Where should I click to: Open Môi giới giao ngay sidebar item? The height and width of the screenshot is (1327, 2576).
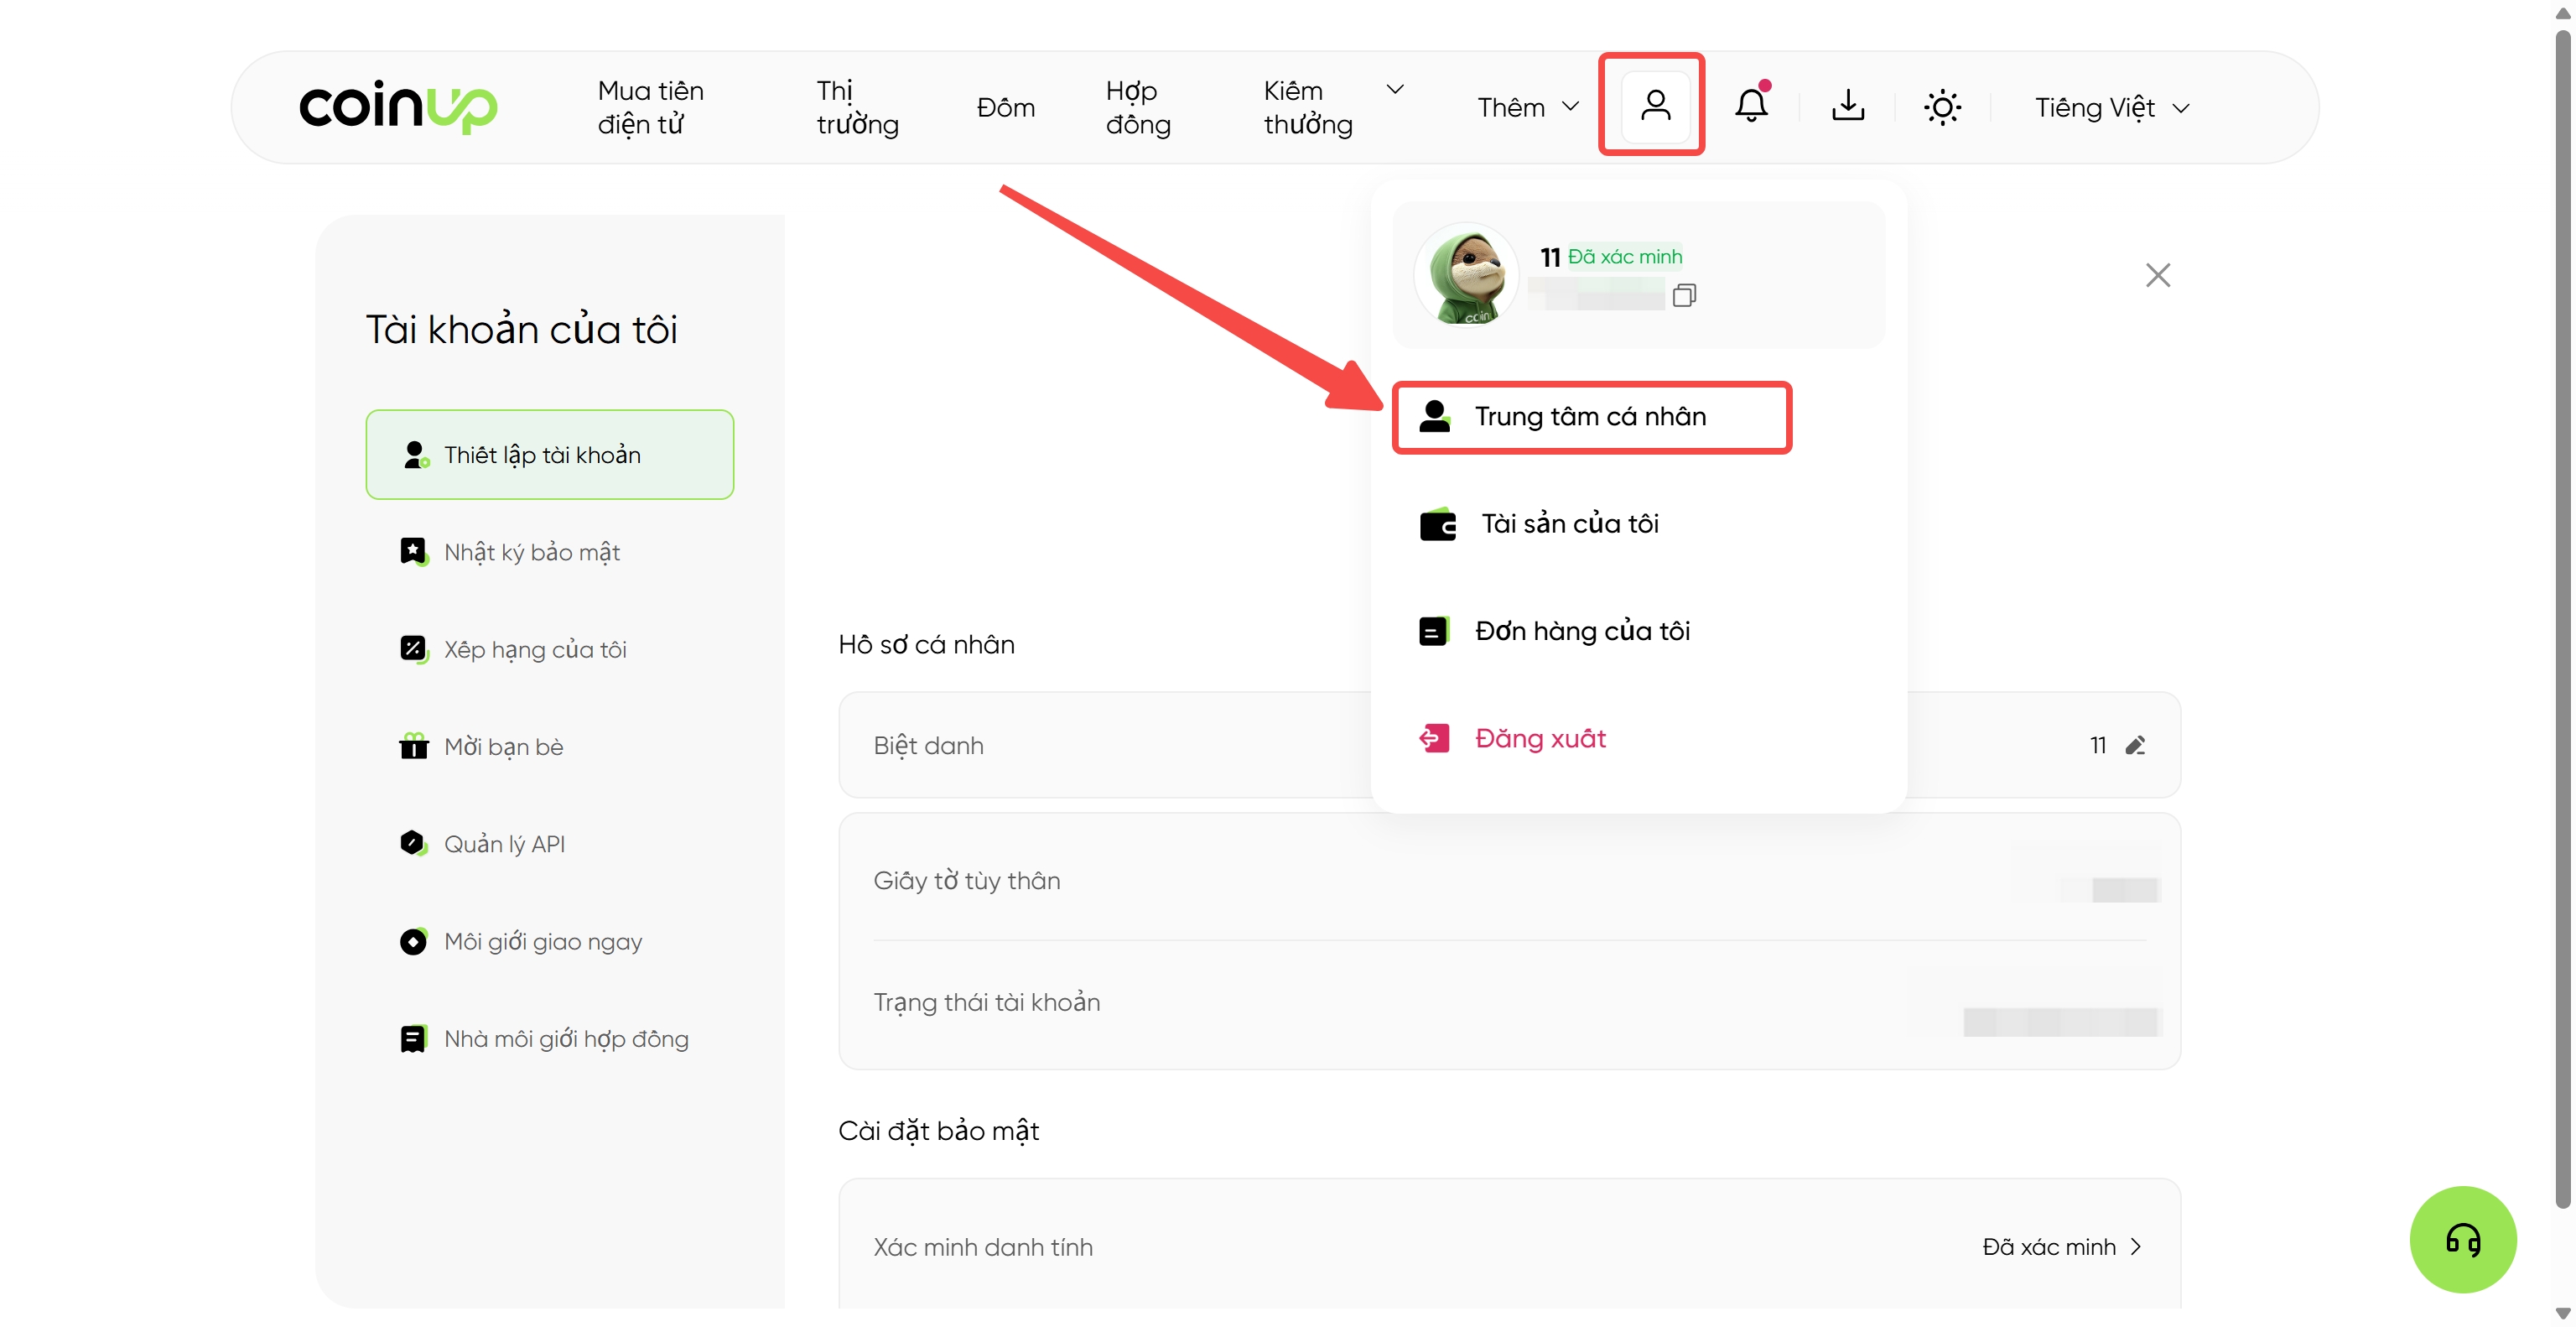click(x=542, y=941)
